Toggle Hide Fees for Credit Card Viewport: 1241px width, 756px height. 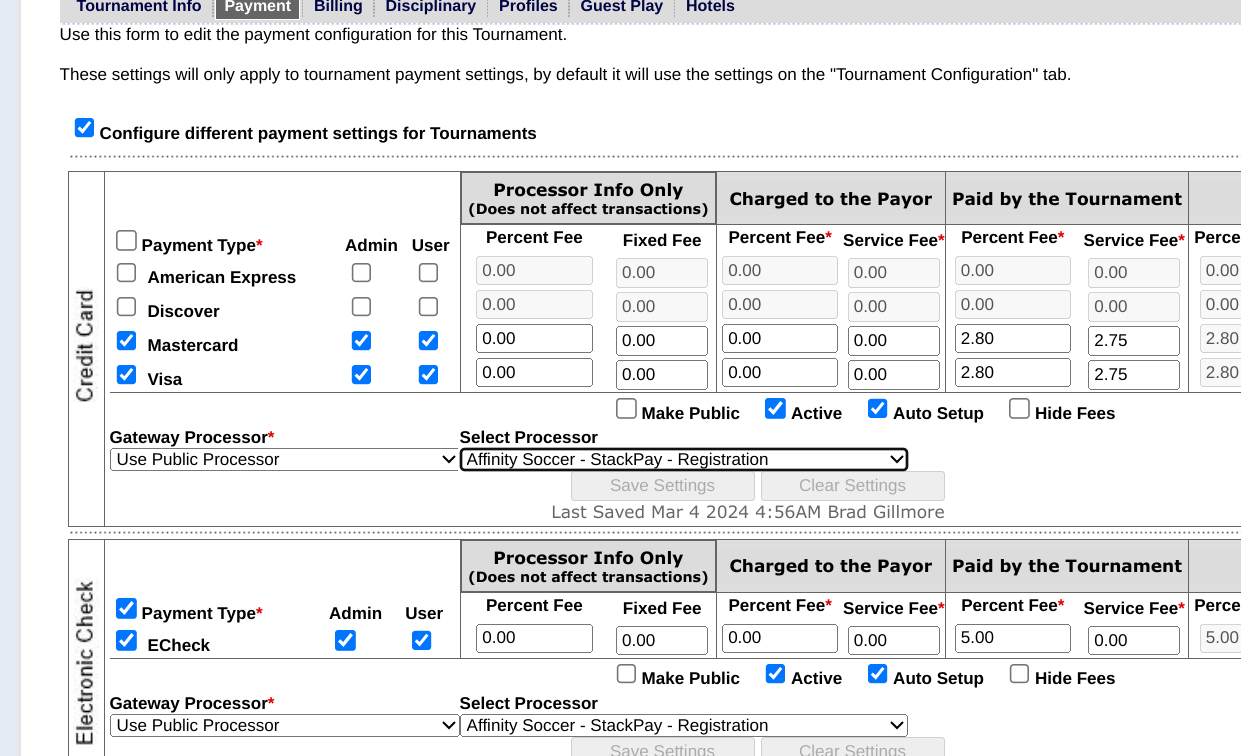point(1019,409)
